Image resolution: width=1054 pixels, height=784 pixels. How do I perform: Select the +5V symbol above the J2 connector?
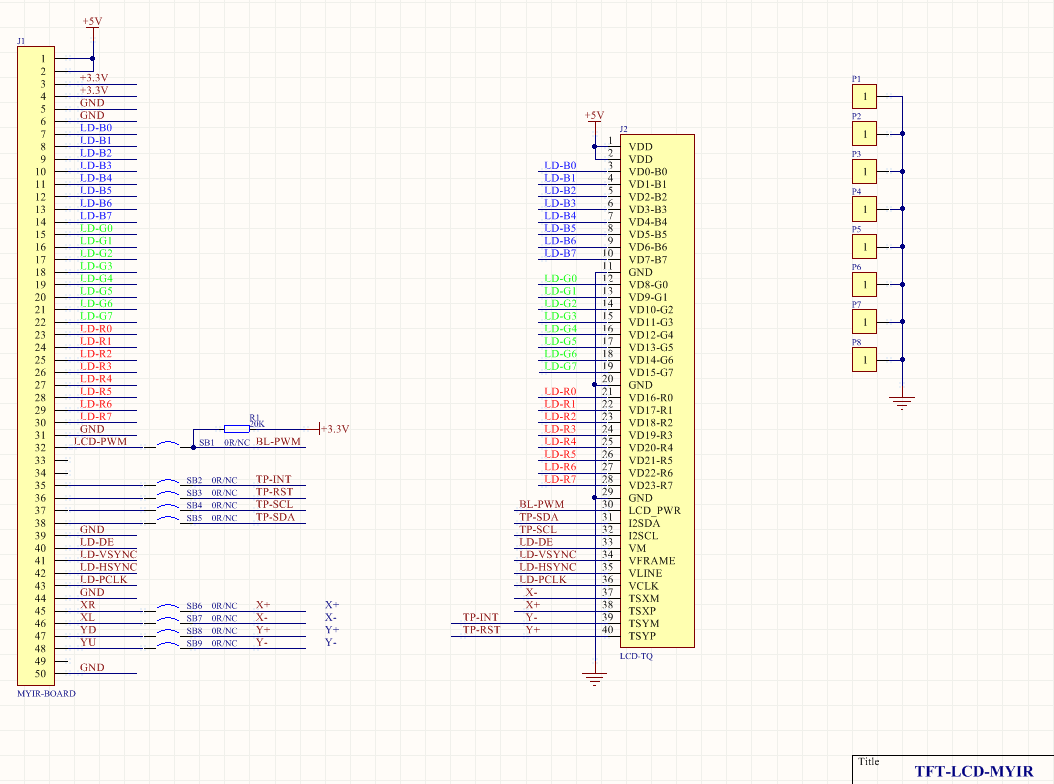coord(593,115)
